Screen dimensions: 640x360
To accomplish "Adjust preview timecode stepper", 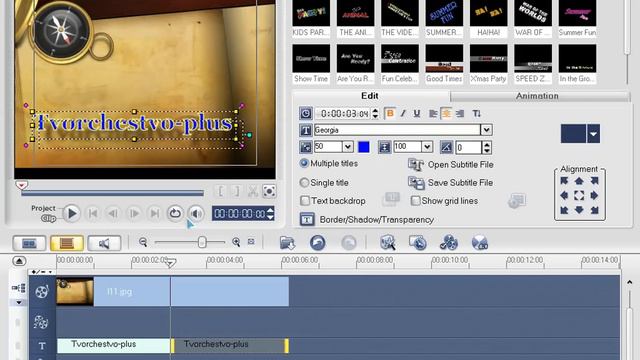I will coord(270,213).
